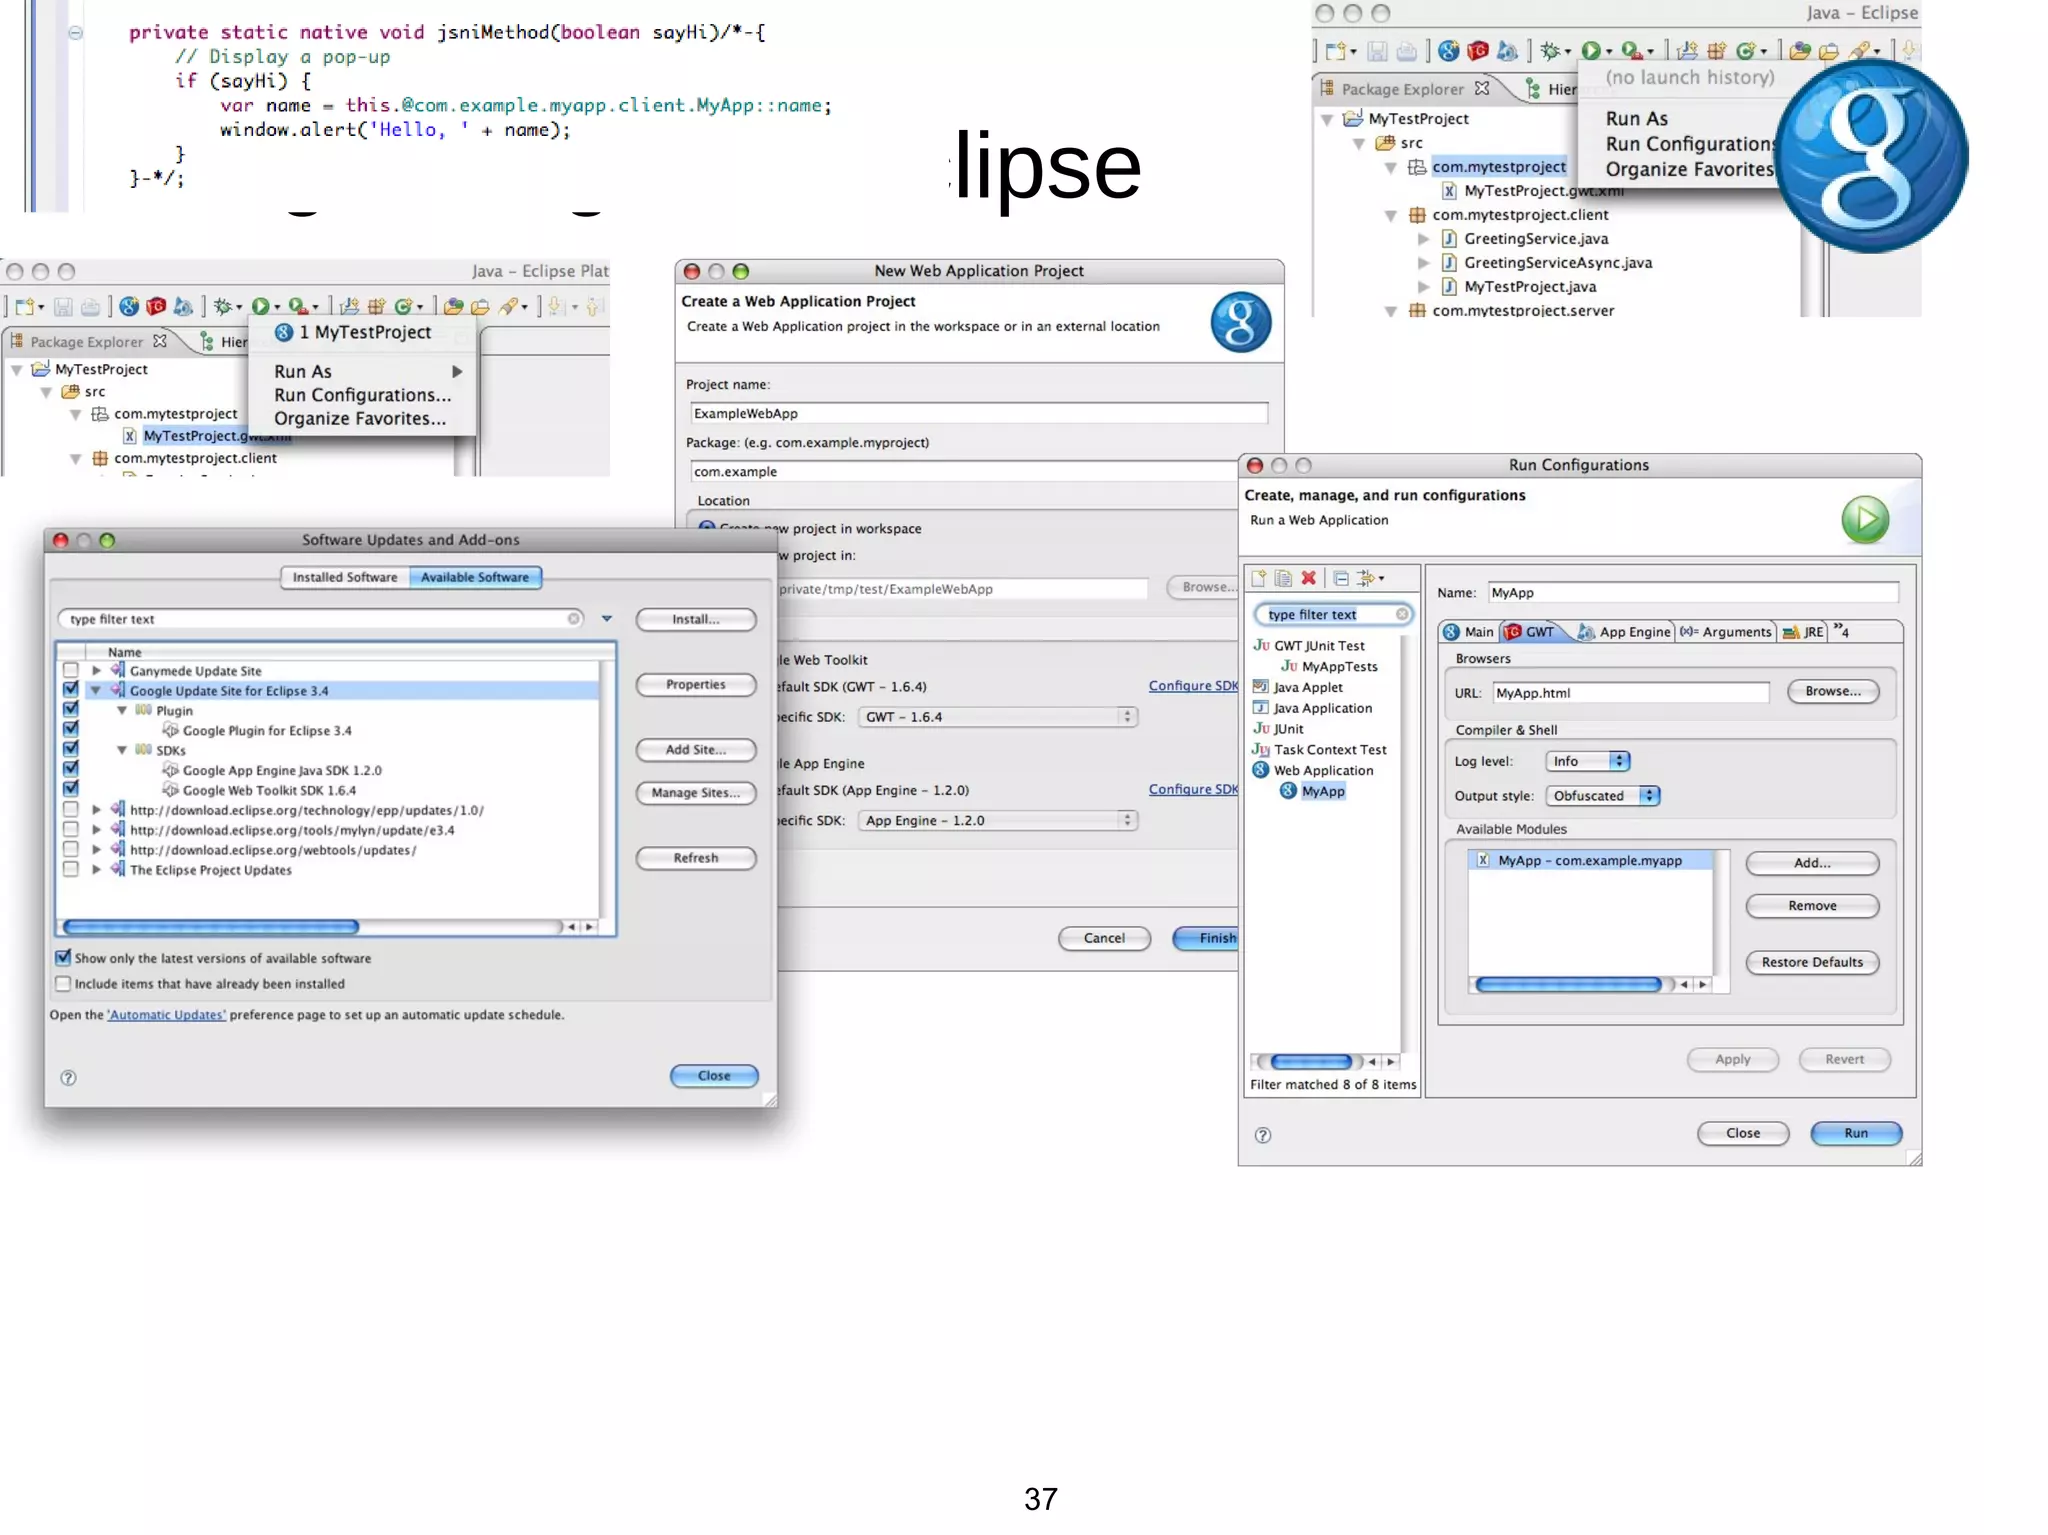Click the New Java Package icon in the 'no launch history' window

(x=1717, y=50)
